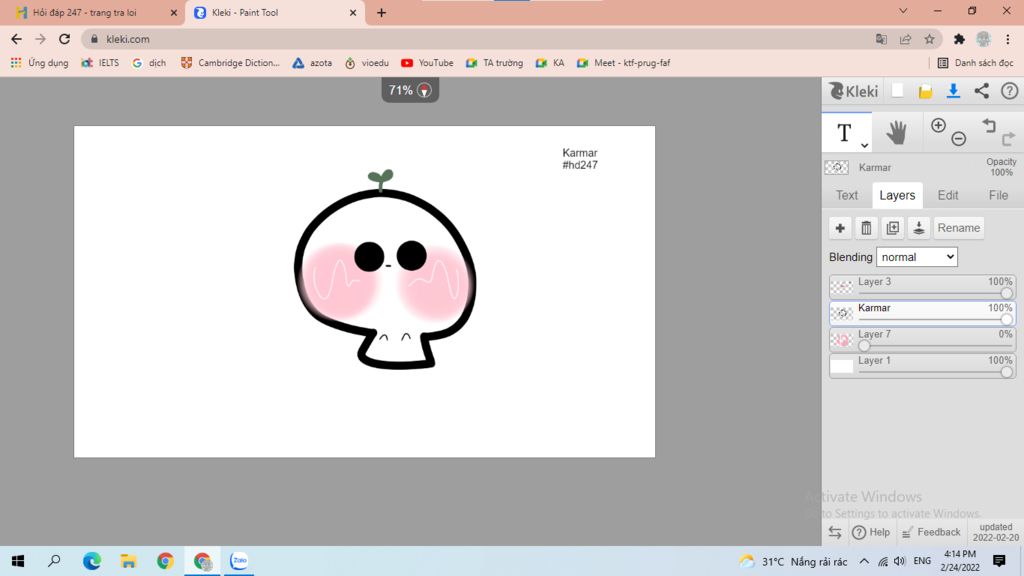This screenshot has width=1024, height=576.
Task: Click Layer 1 opacity slider handle
Action: coord(1006,372)
